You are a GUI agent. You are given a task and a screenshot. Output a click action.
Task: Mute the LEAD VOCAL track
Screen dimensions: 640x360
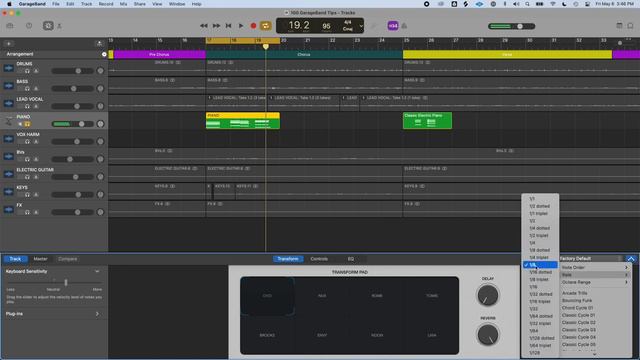pos(20,106)
